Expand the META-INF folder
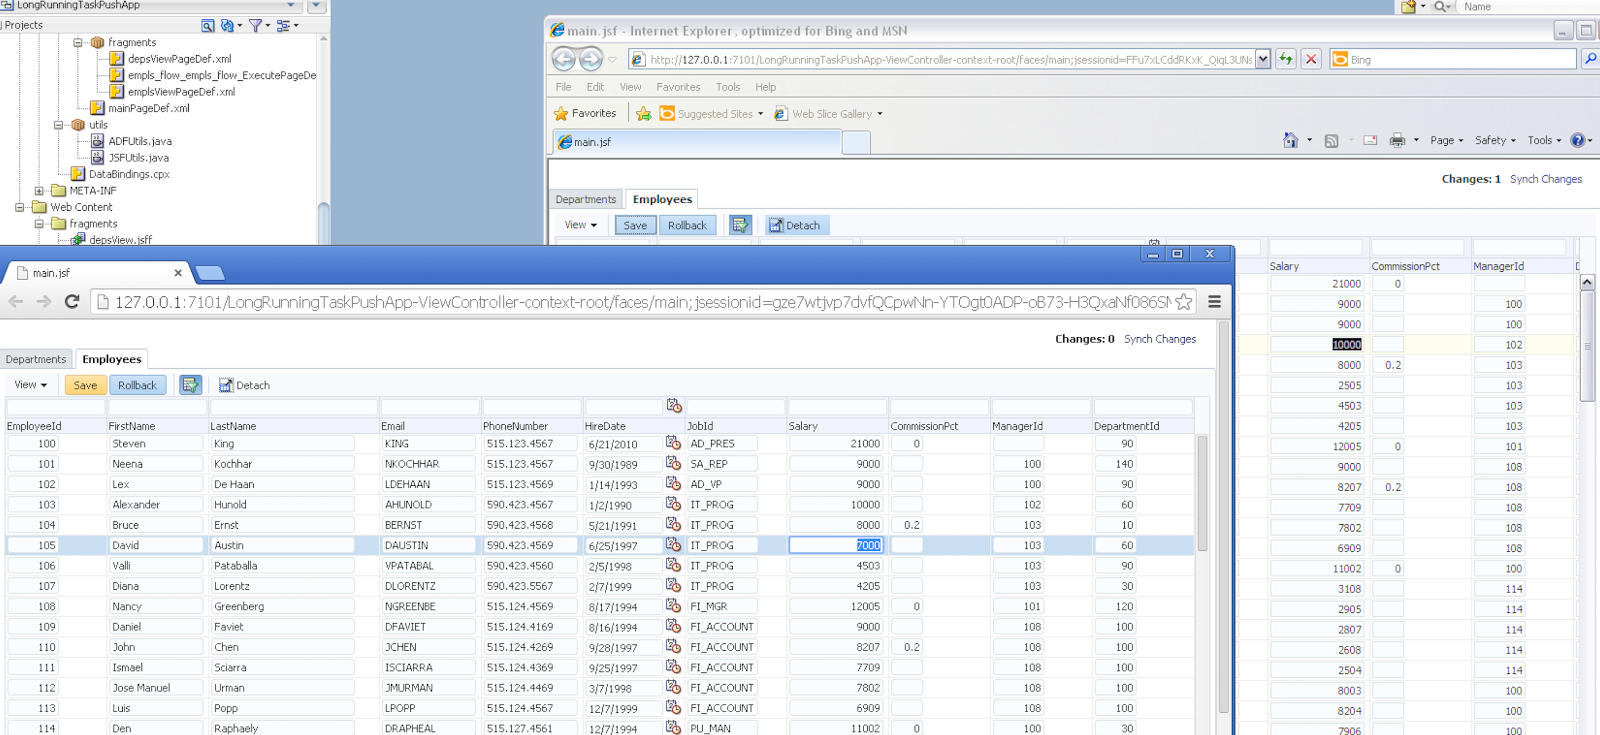 pos(39,190)
